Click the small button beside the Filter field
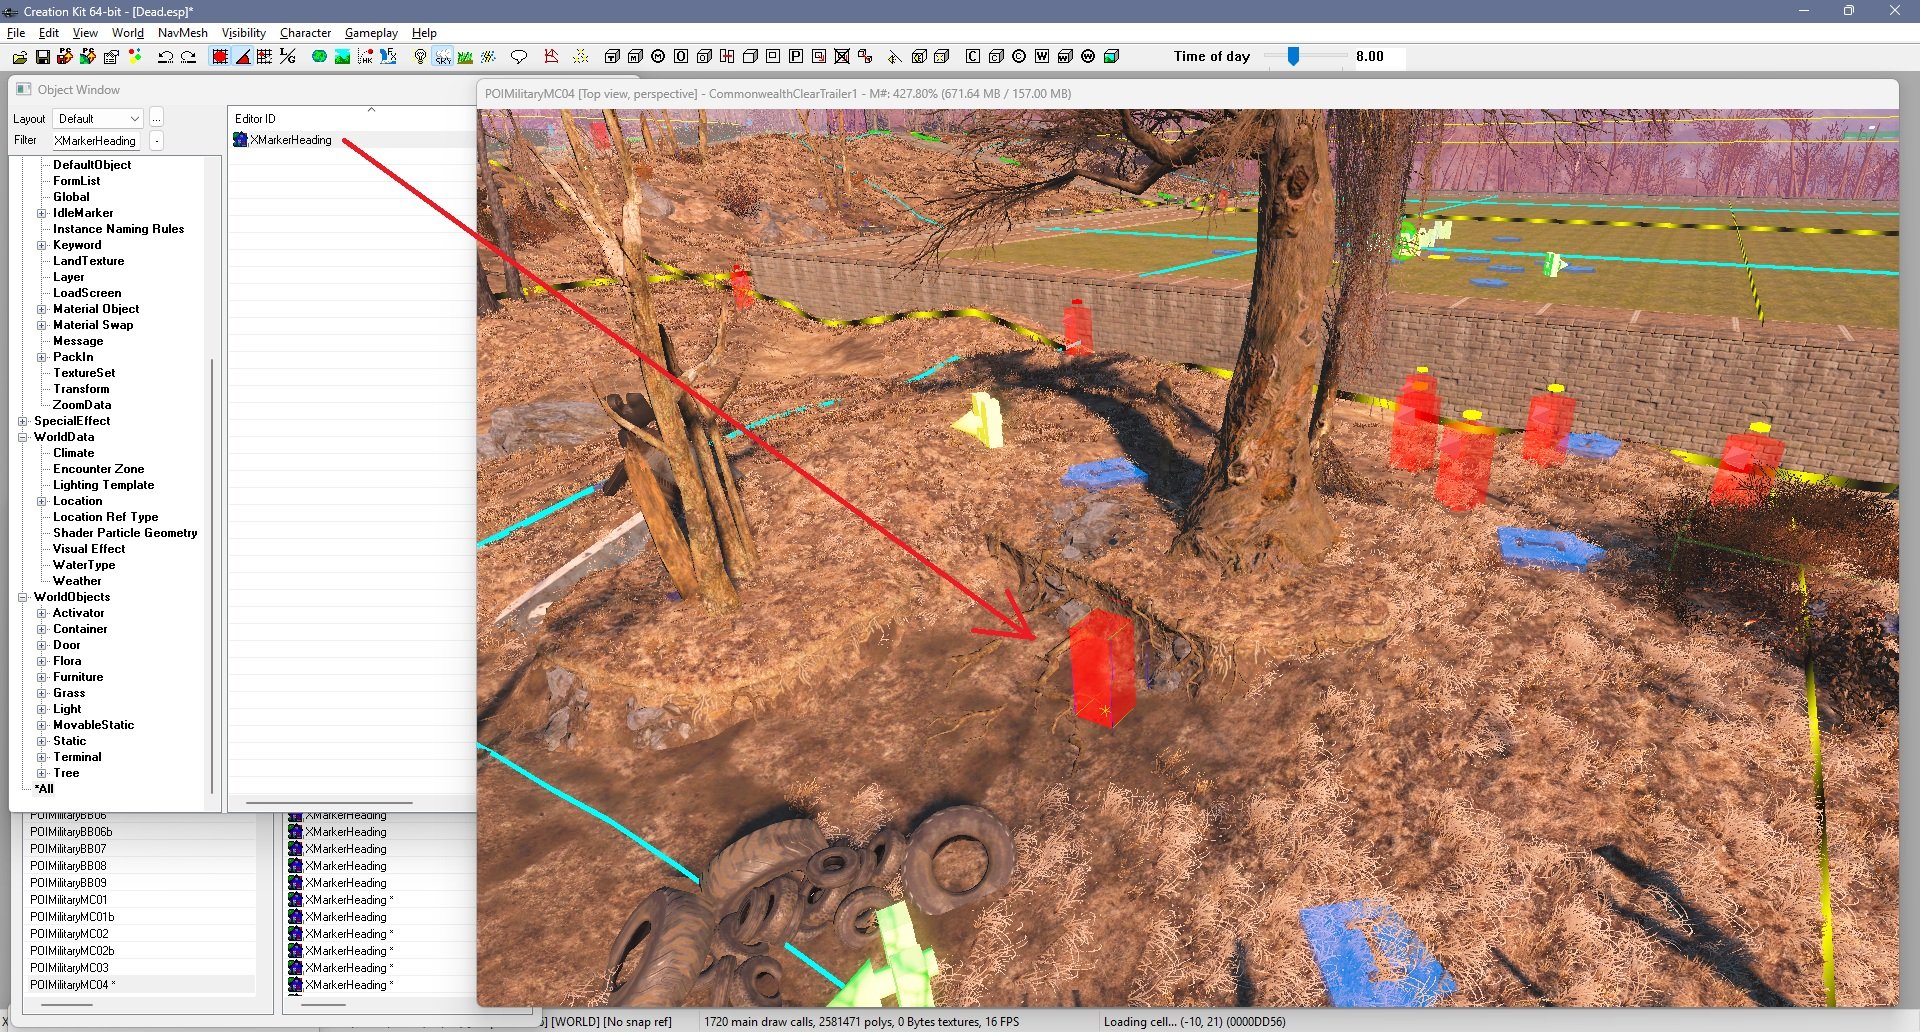This screenshot has height=1032, width=1920. [x=156, y=141]
